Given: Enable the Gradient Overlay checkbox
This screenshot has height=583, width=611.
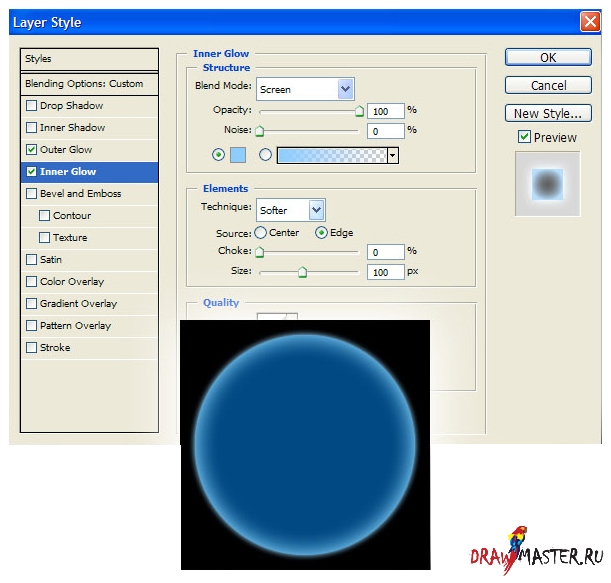Looking at the screenshot, I should click(31, 303).
